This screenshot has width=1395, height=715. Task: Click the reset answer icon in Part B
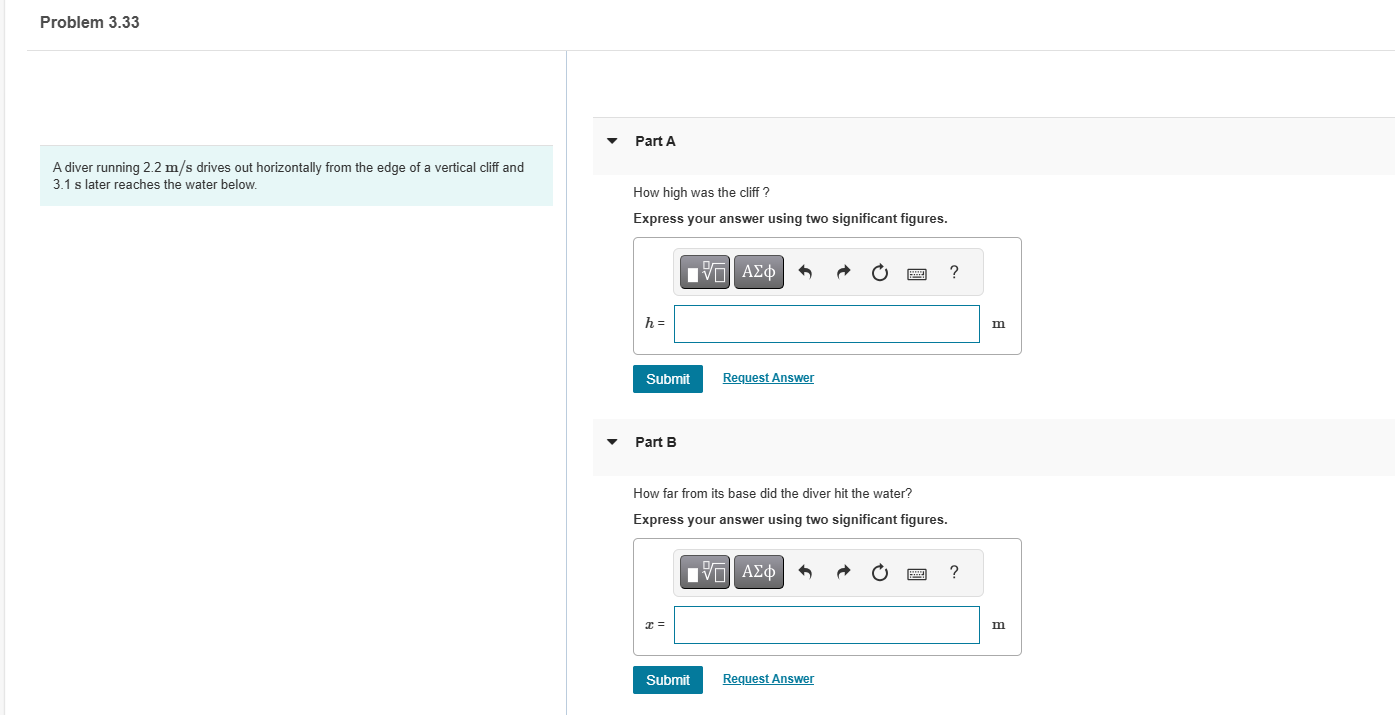pos(879,572)
